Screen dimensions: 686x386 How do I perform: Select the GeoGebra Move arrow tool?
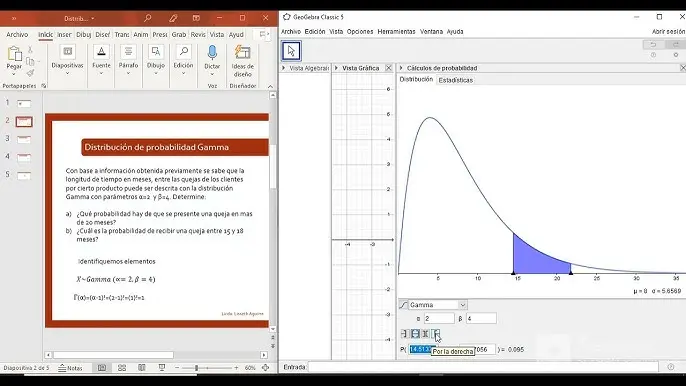(291, 51)
